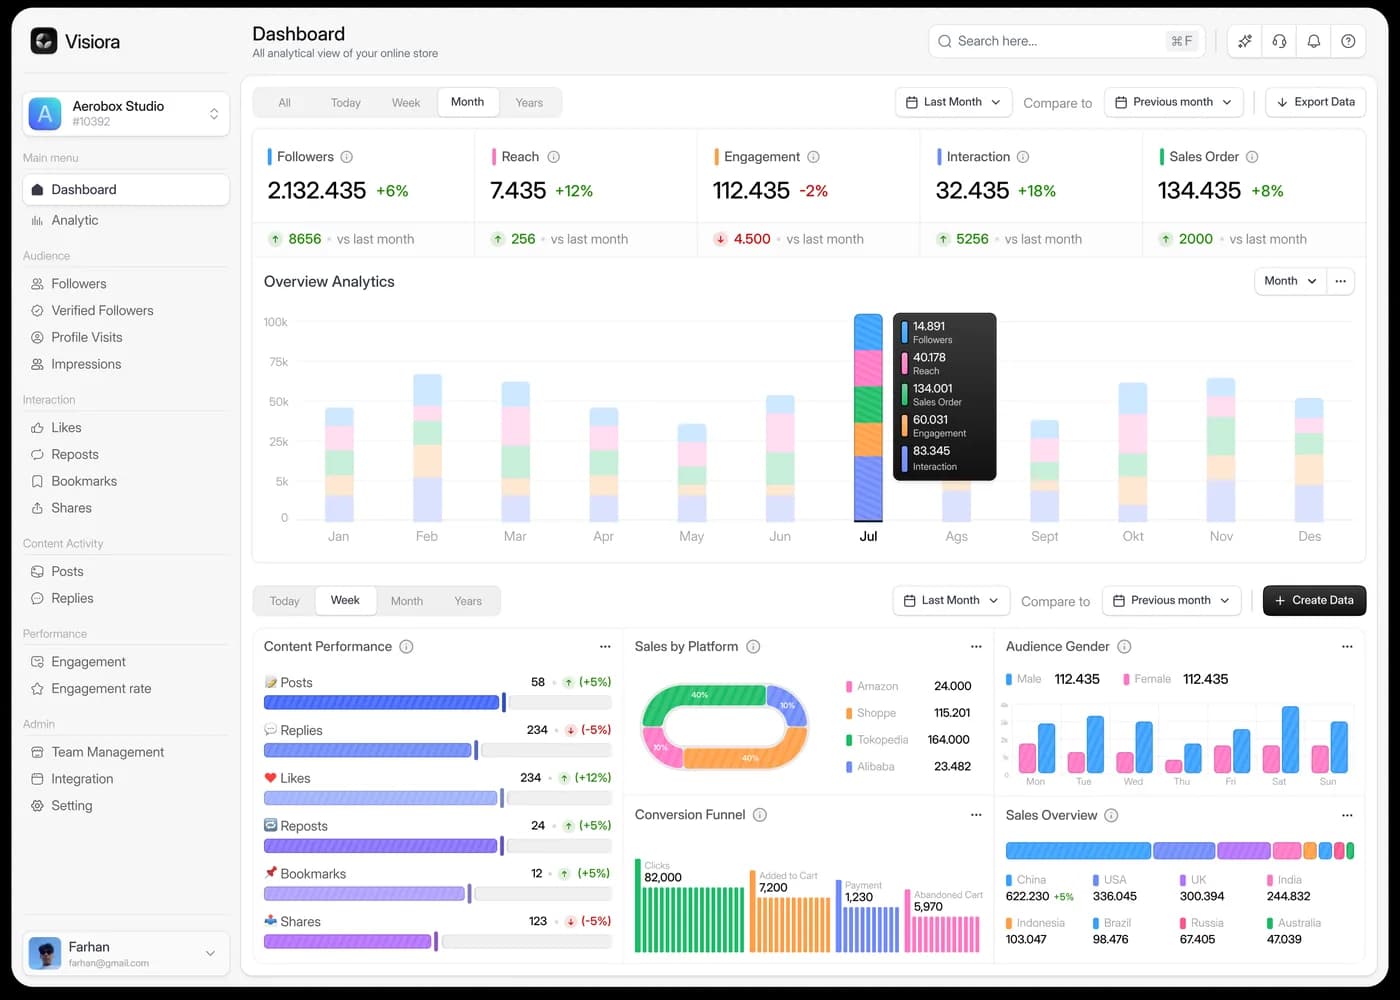Image resolution: width=1400 pixels, height=1000 pixels.
Task: Click the Sales Order info icon
Action: (x=1252, y=157)
